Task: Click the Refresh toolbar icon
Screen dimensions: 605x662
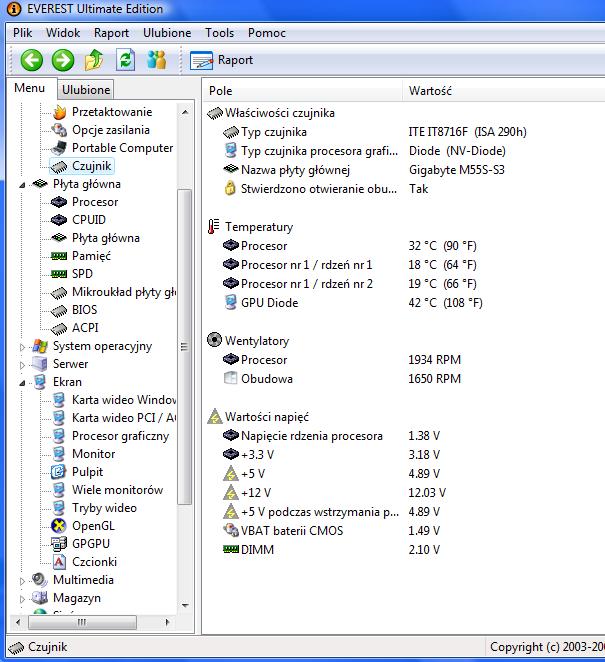Action: (125, 60)
